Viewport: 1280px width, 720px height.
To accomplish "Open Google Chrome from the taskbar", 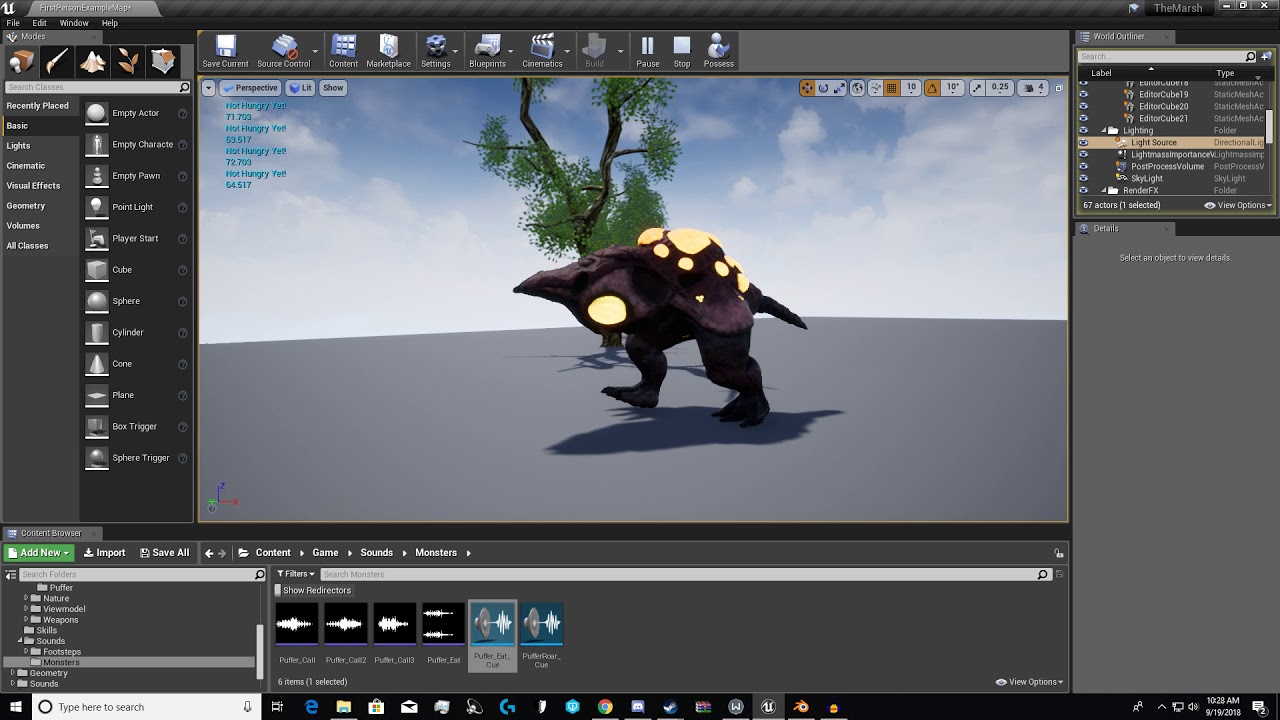I will pos(605,707).
